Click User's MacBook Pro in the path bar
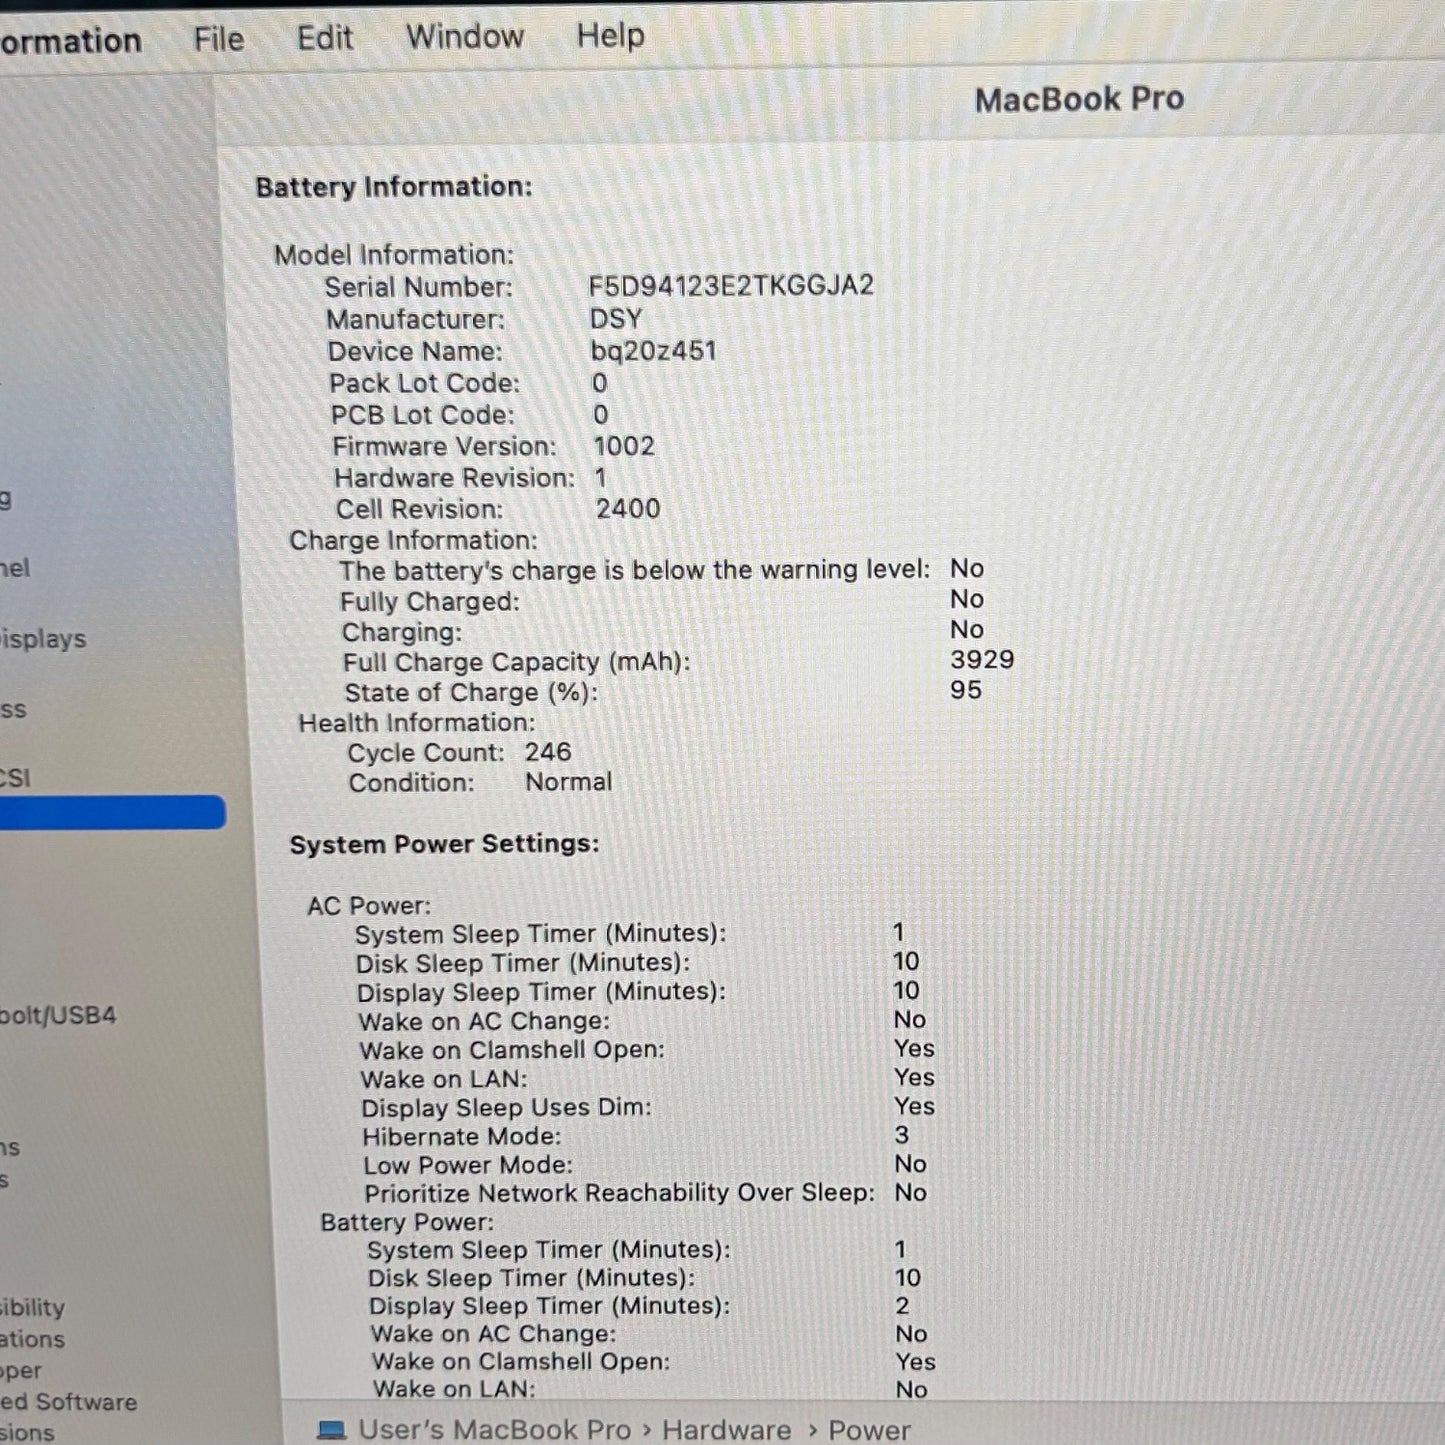 pos(494,1430)
